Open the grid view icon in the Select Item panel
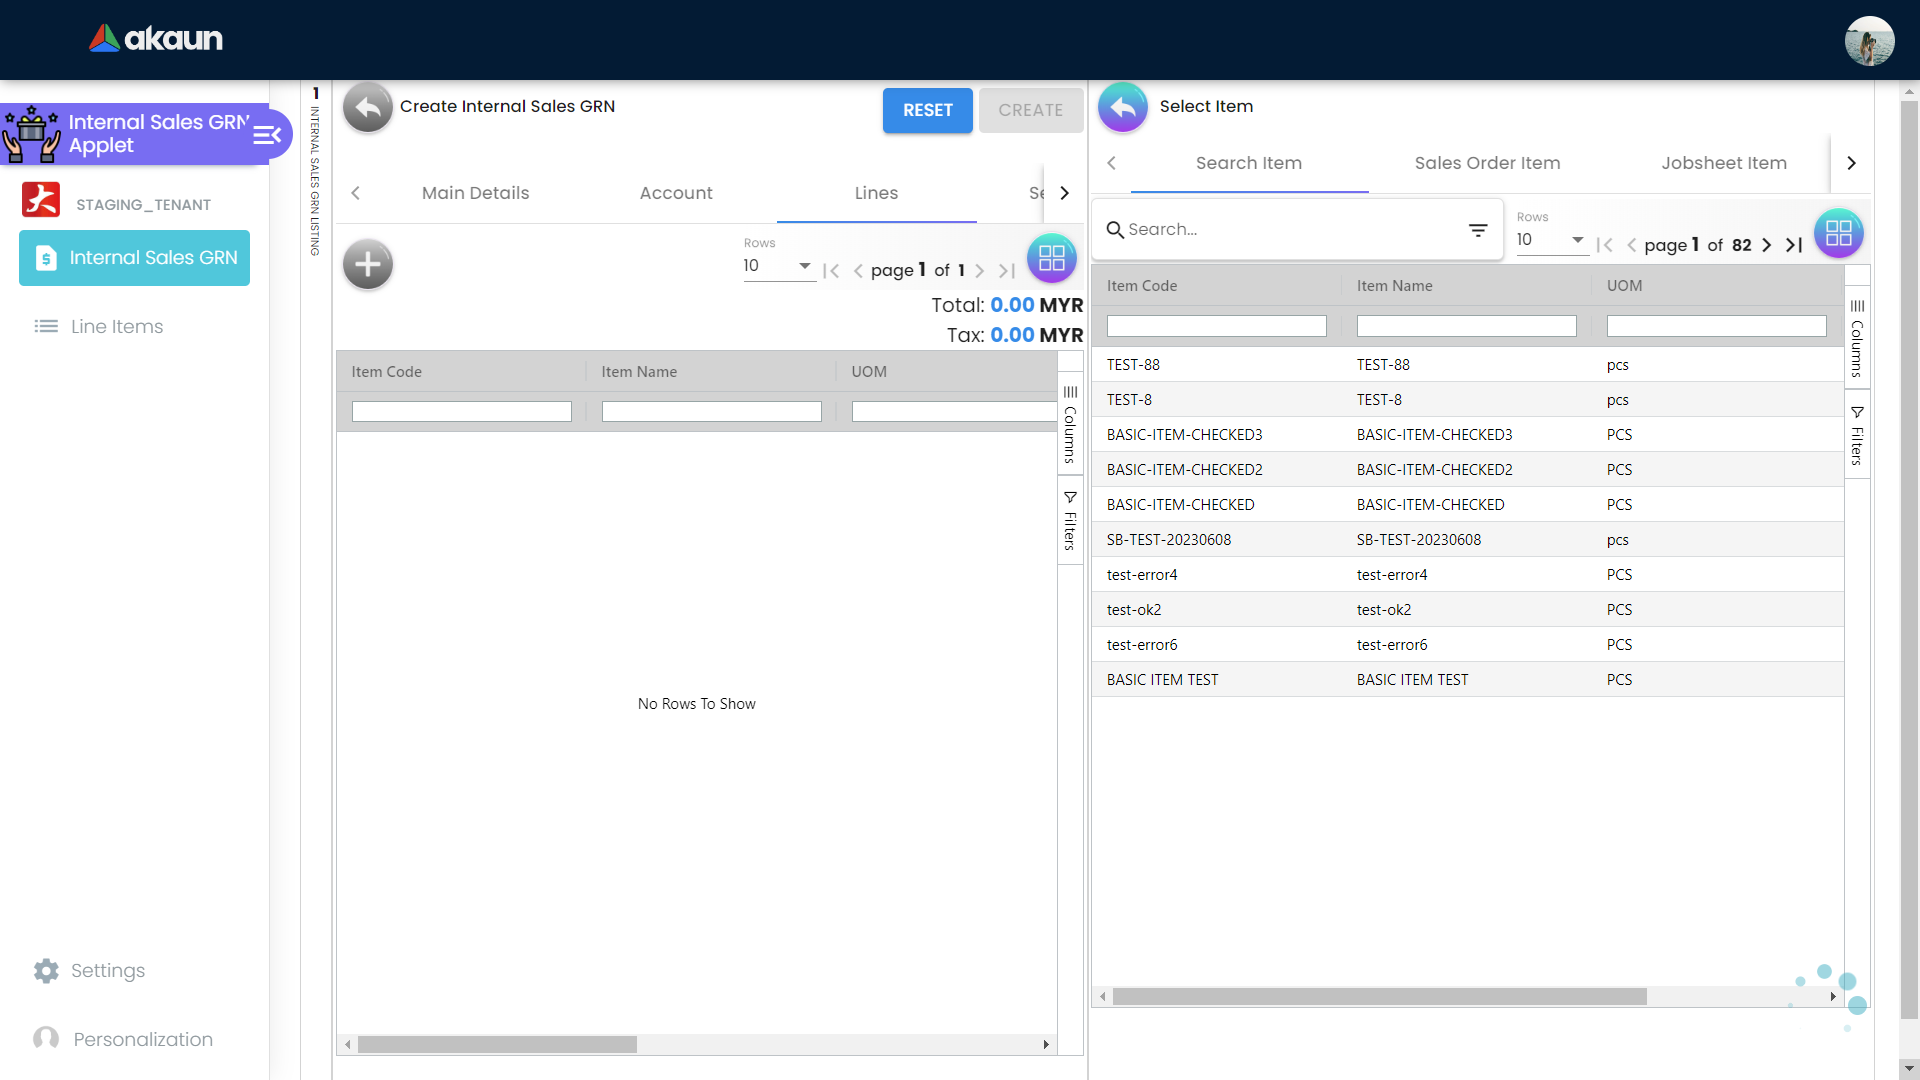Viewport: 1920px width, 1080px height. 1838,233
